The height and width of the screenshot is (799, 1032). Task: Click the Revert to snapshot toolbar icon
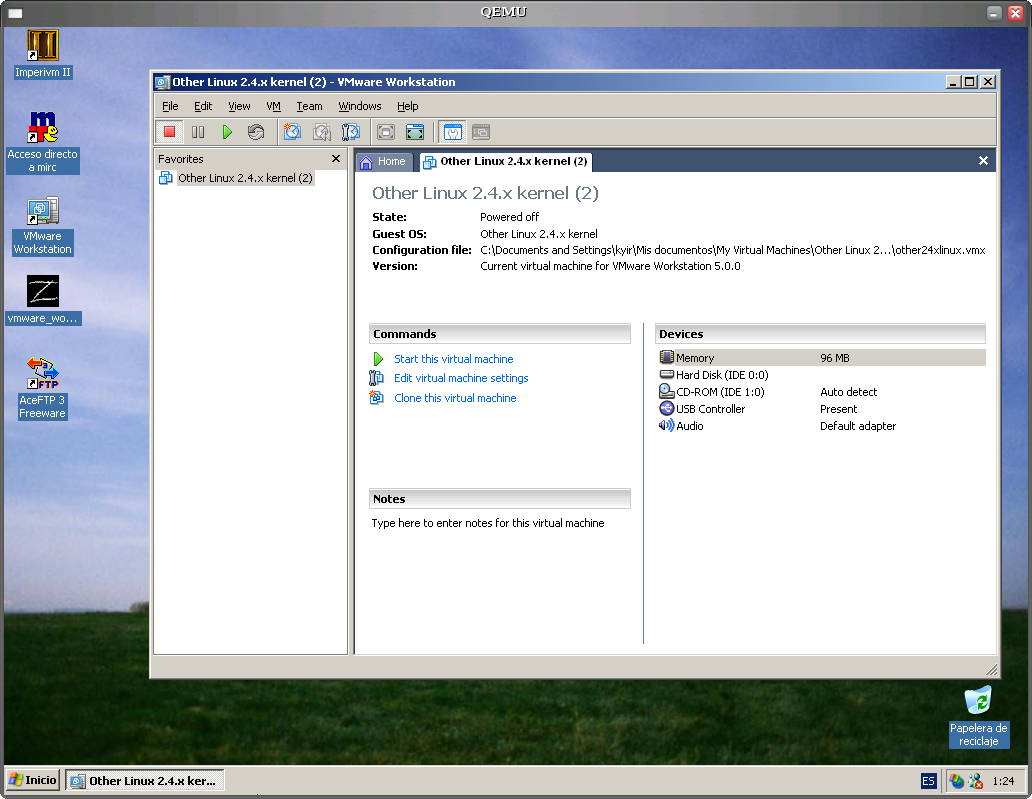tap(322, 132)
